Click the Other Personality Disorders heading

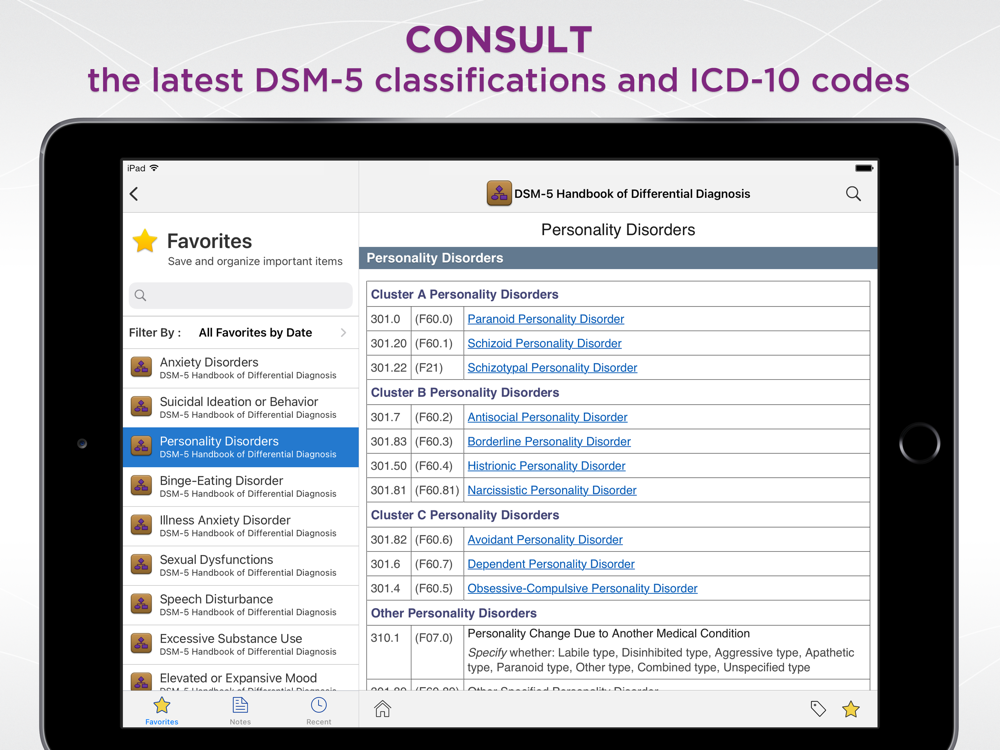pyautogui.click(x=454, y=613)
